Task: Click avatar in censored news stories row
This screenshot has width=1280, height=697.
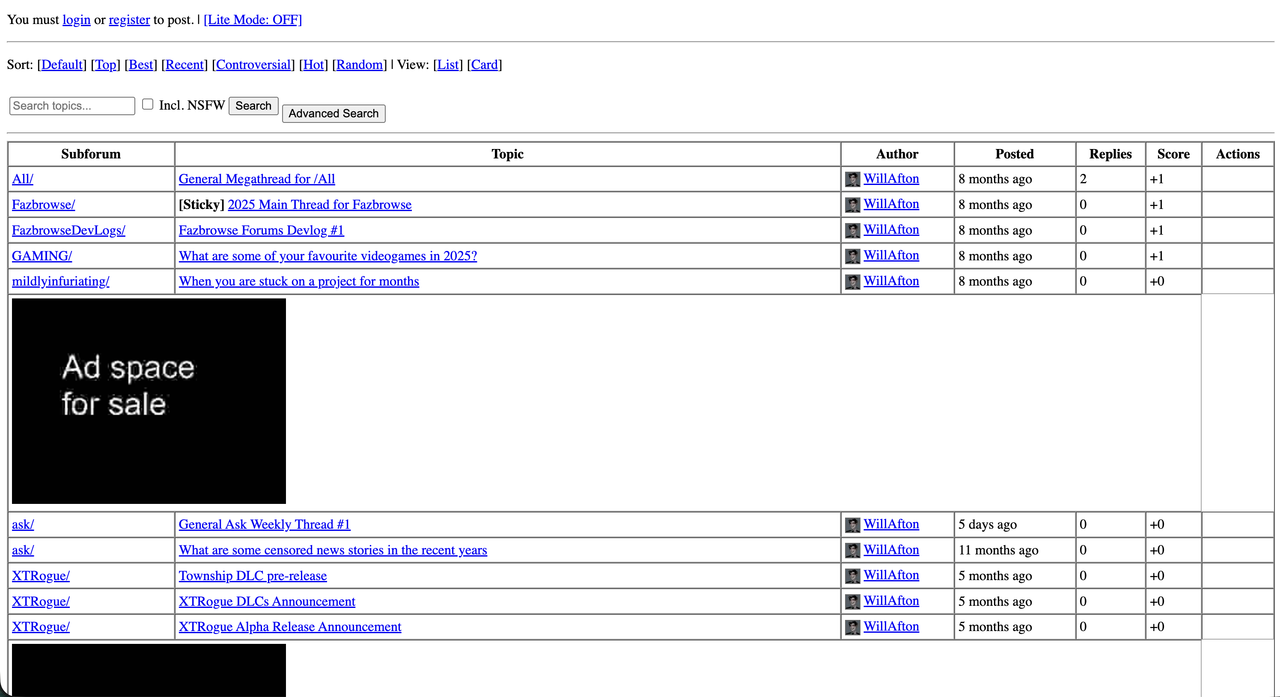Action: 852,551
